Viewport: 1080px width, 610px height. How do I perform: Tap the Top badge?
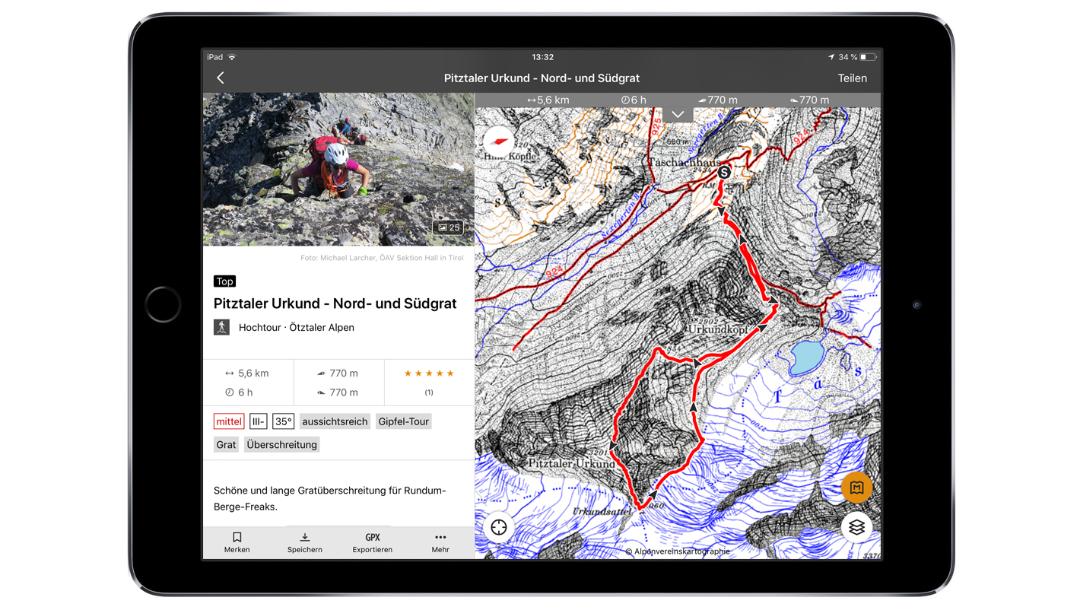225,281
